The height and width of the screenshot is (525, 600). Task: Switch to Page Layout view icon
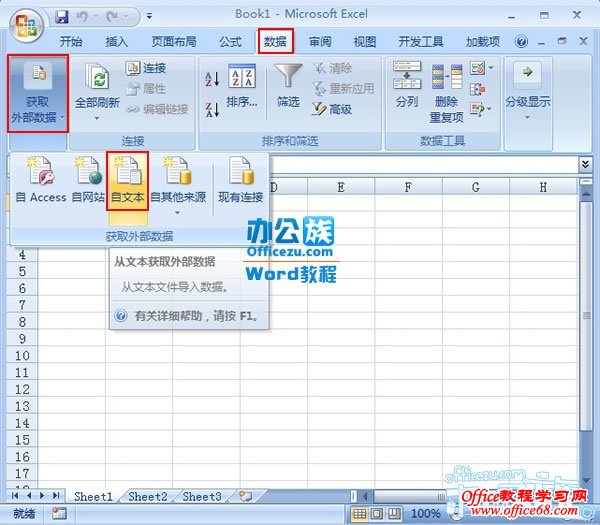(377, 514)
